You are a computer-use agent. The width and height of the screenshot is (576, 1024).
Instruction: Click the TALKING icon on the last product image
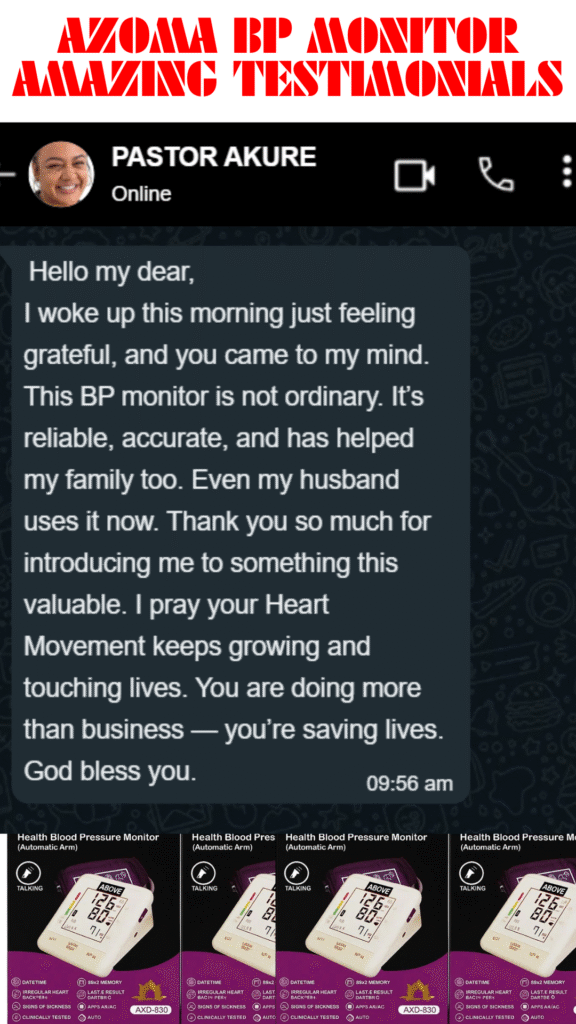pyautogui.click(x=472, y=872)
